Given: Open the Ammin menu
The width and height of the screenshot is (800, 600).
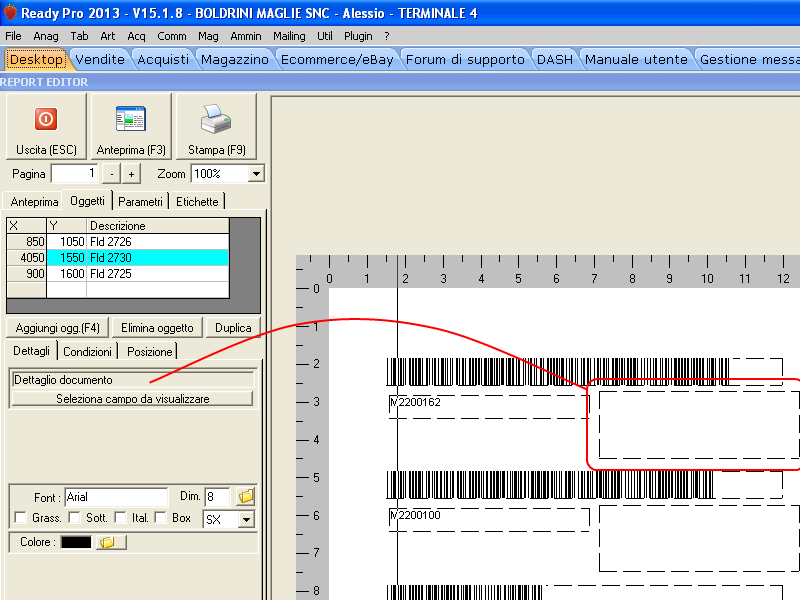Looking at the screenshot, I should point(245,36).
